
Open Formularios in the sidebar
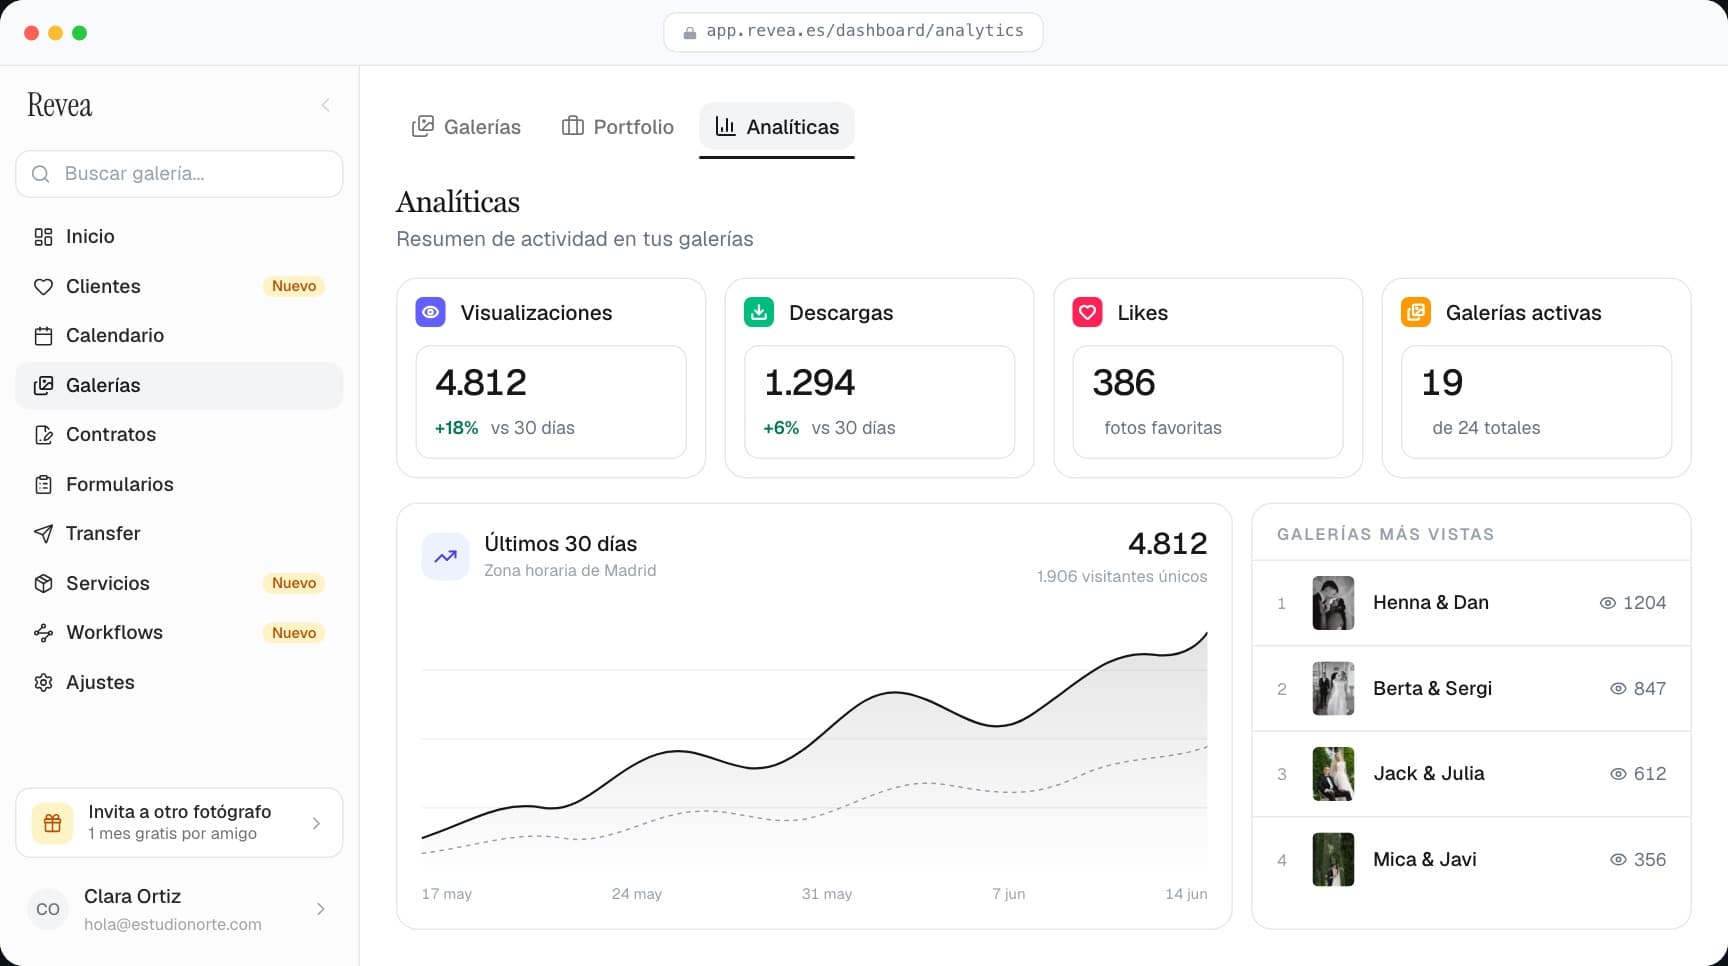[179, 484]
